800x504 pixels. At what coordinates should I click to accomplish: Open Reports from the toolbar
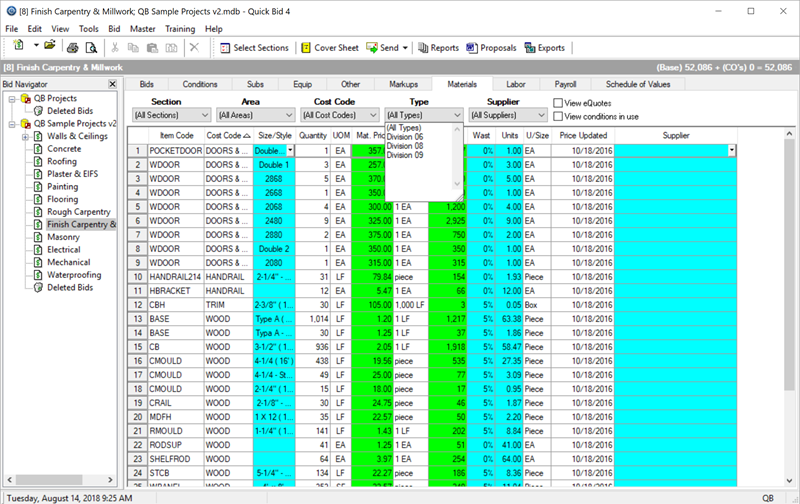[x=438, y=48]
